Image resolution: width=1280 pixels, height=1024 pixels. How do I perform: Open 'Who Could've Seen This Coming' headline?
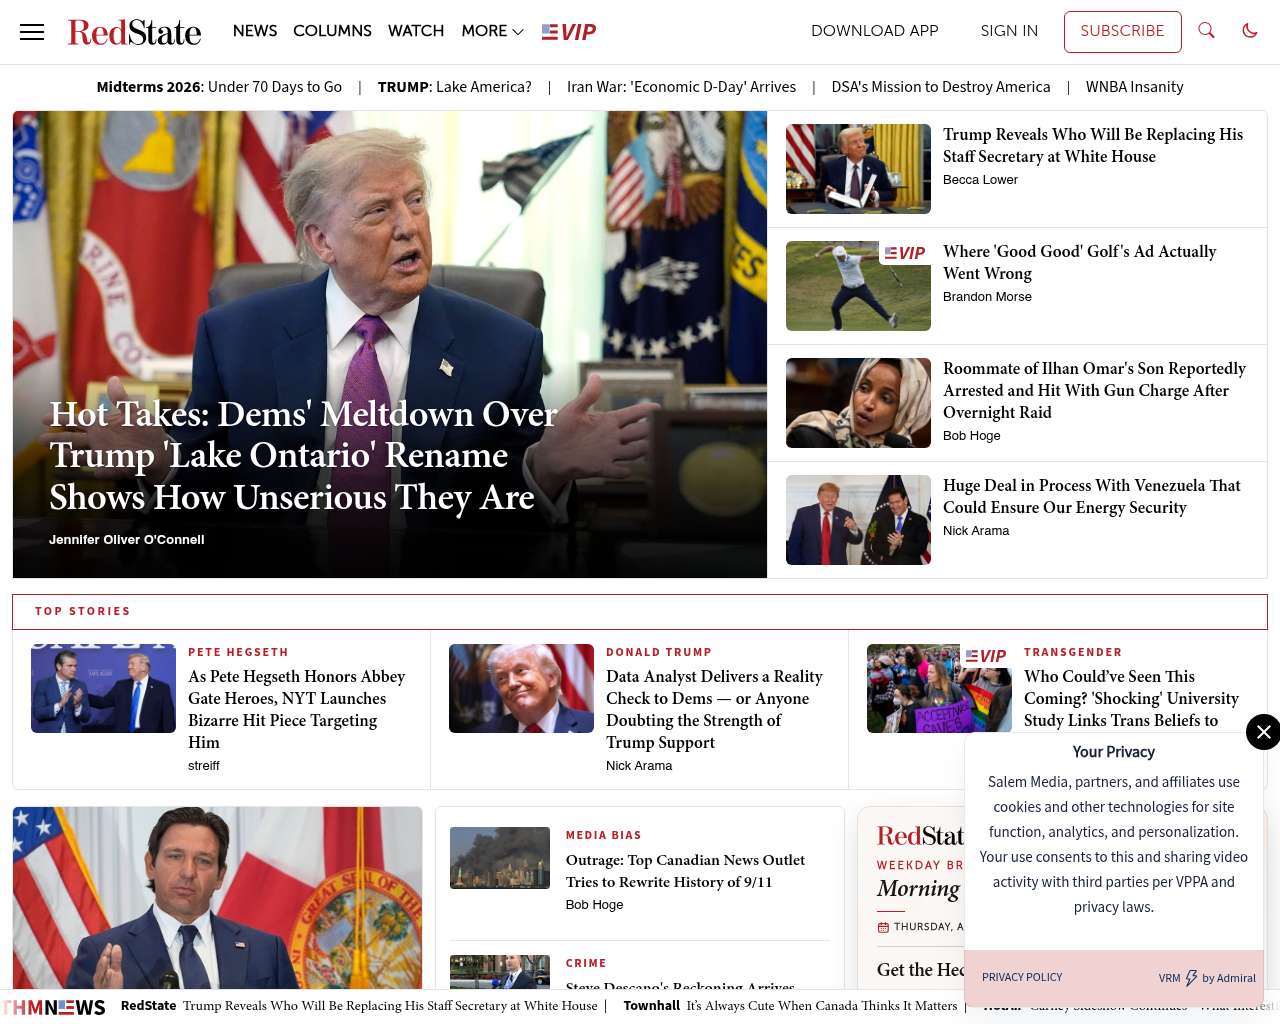click(1131, 698)
